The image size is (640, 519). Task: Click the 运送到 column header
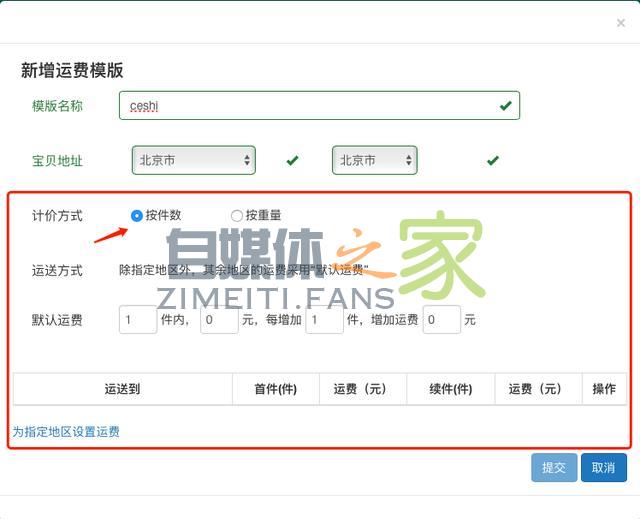pyautogui.click(x=122, y=389)
